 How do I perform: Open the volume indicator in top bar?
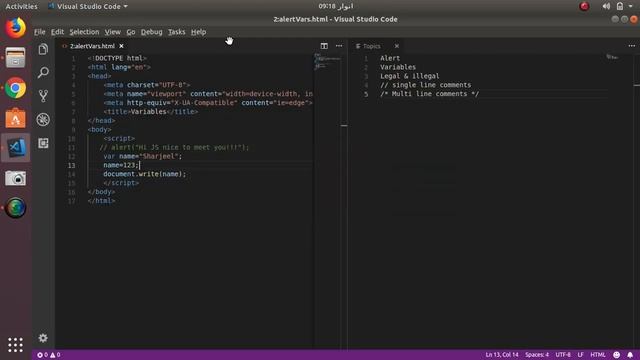pyautogui.click(x=606, y=6)
